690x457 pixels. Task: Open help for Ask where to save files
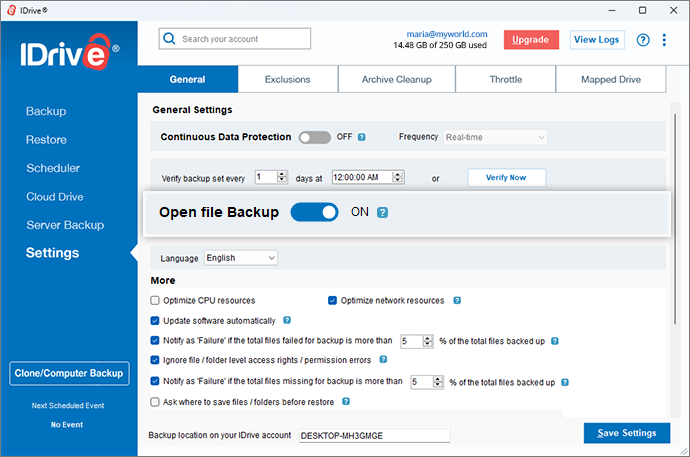[346, 401]
